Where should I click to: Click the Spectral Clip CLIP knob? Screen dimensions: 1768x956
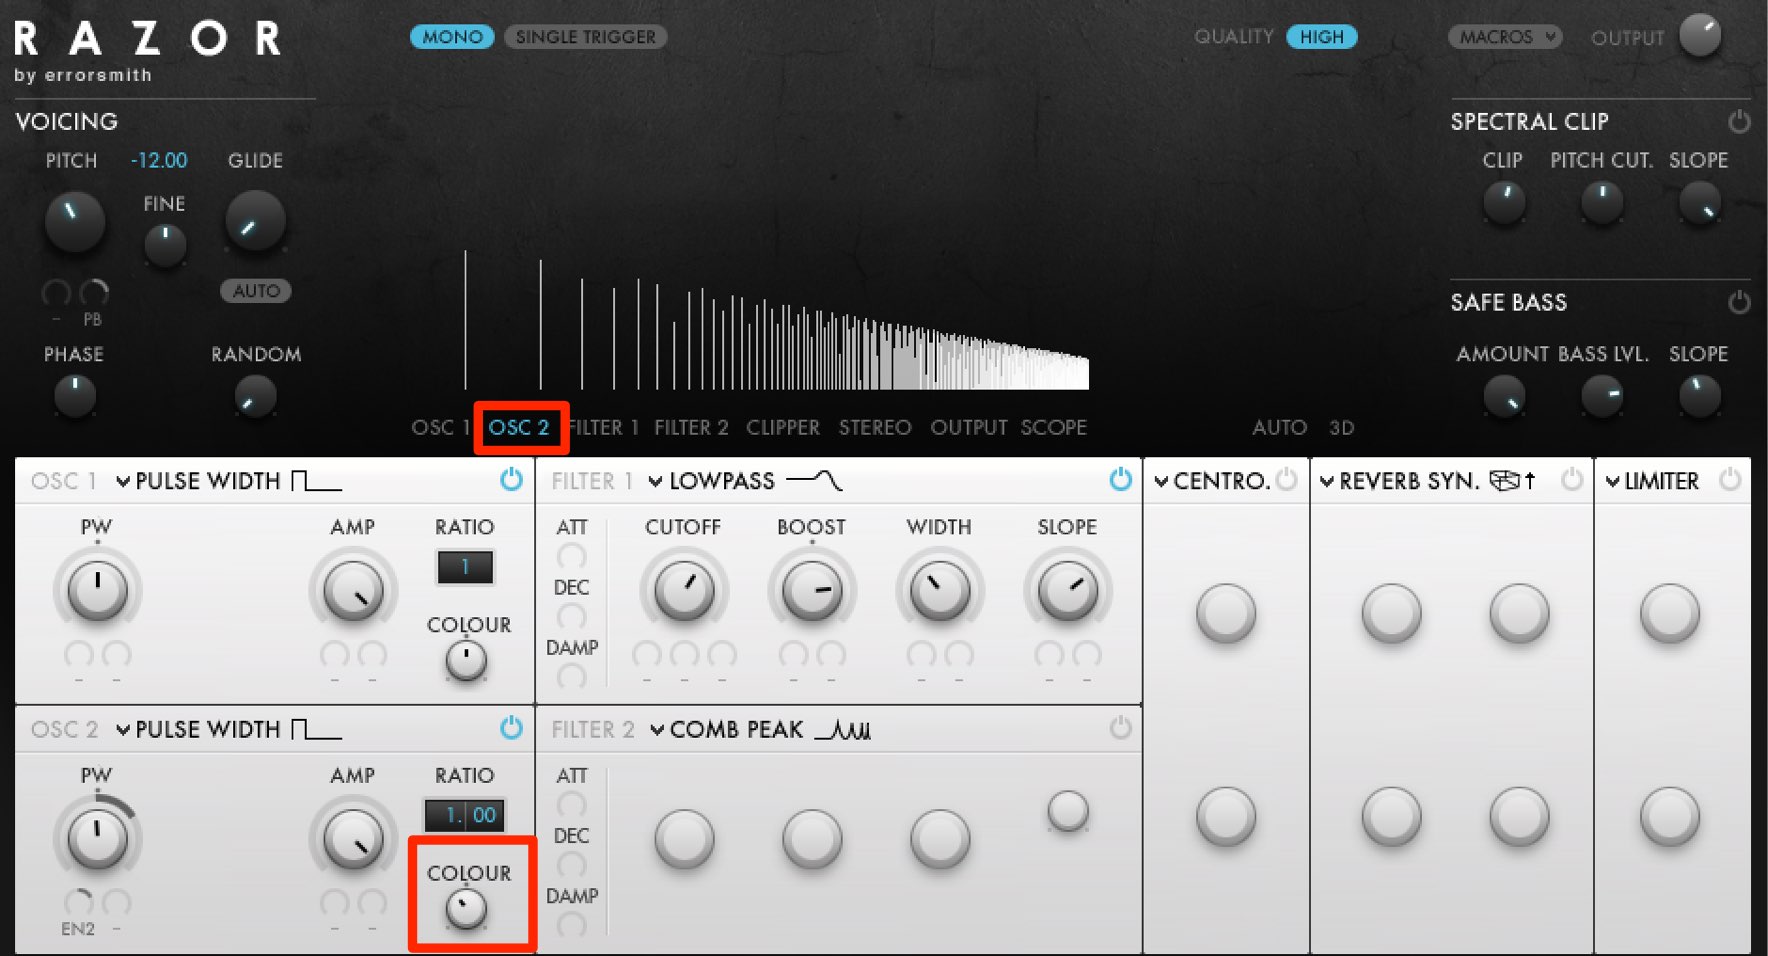point(1503,202)
